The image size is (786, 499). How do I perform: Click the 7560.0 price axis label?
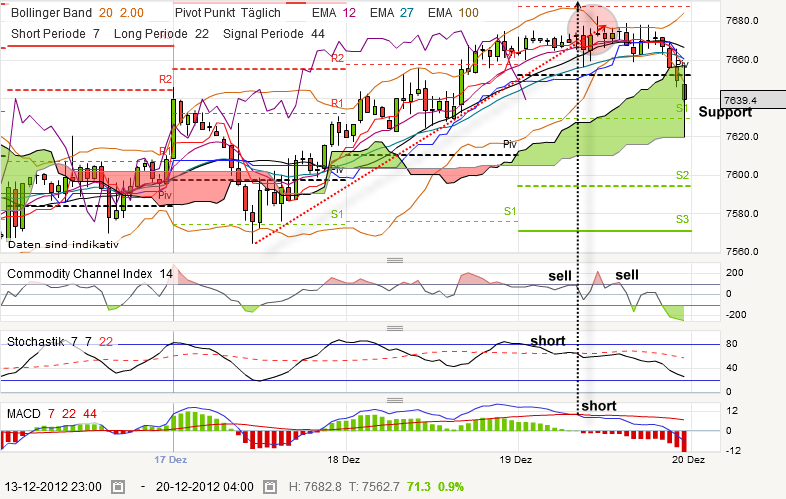(742, 252)
